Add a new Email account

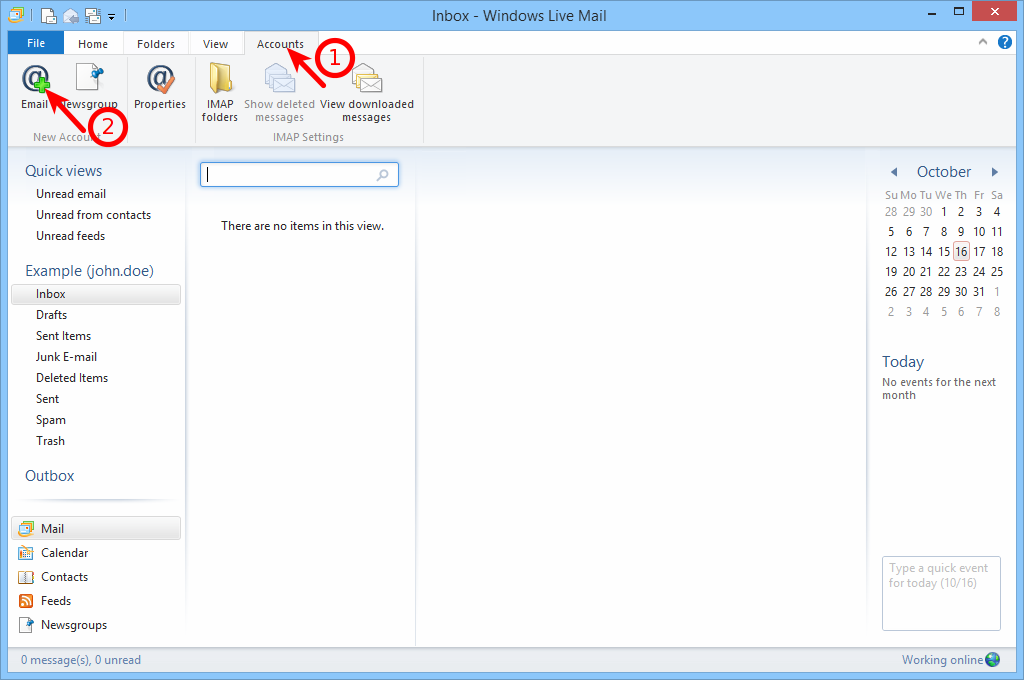coord(35,86)
